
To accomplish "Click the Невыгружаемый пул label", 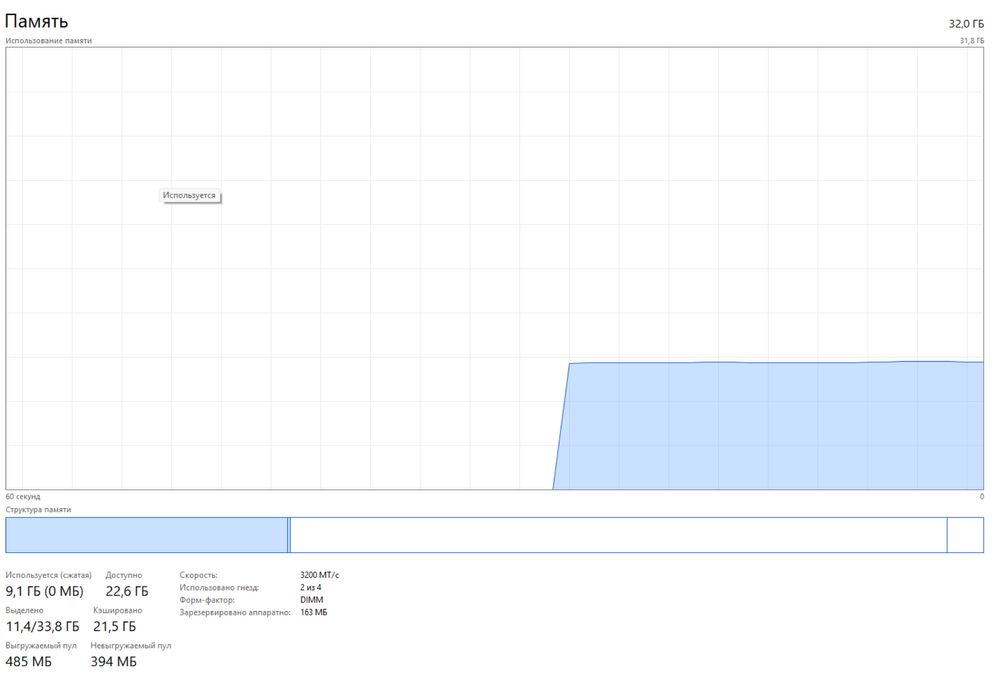I will click(x=131, y=645).
